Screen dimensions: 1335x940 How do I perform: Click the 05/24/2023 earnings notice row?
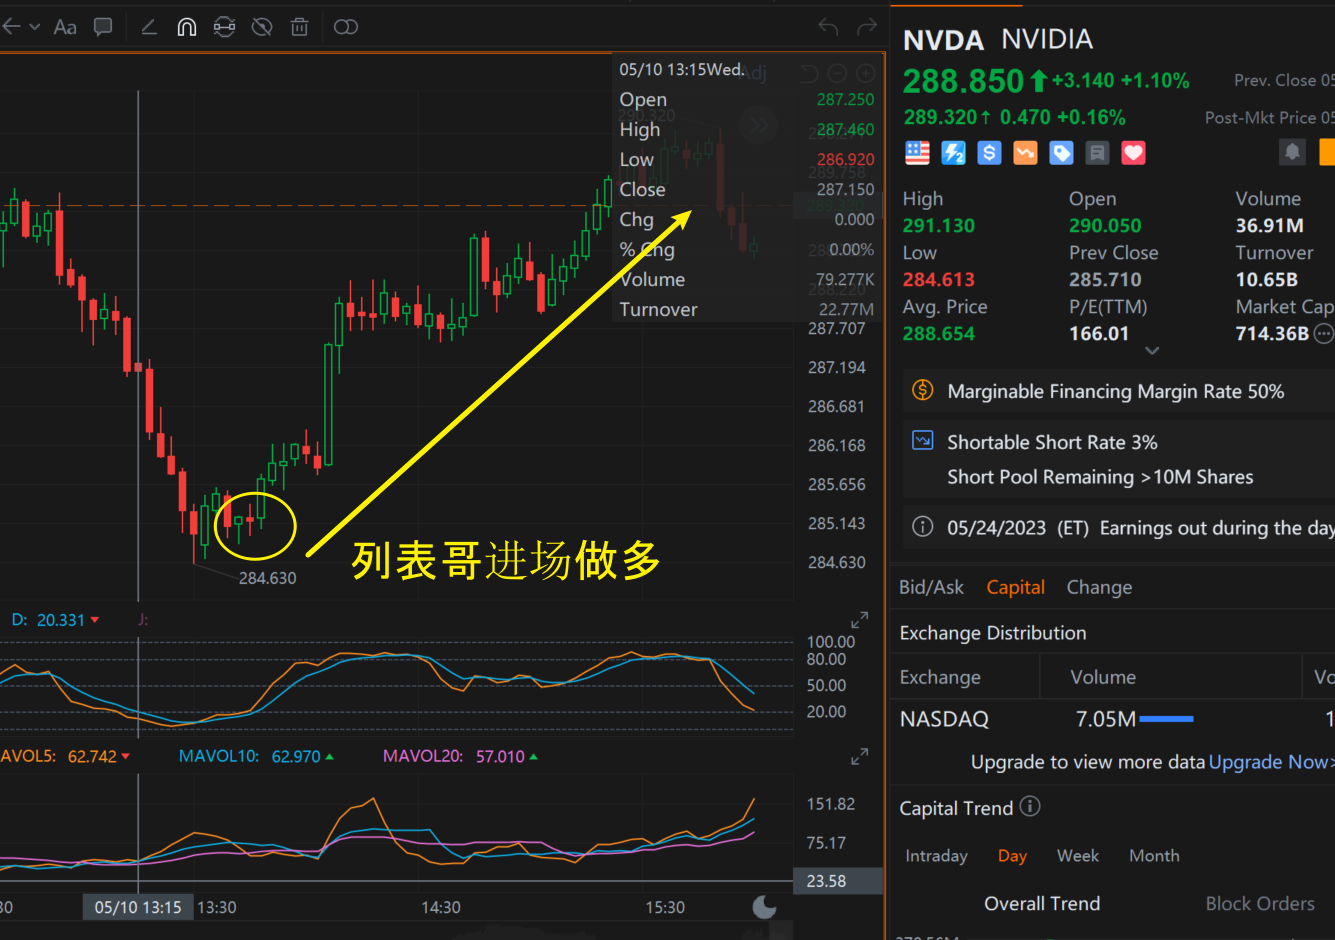tap(1119, 527)
